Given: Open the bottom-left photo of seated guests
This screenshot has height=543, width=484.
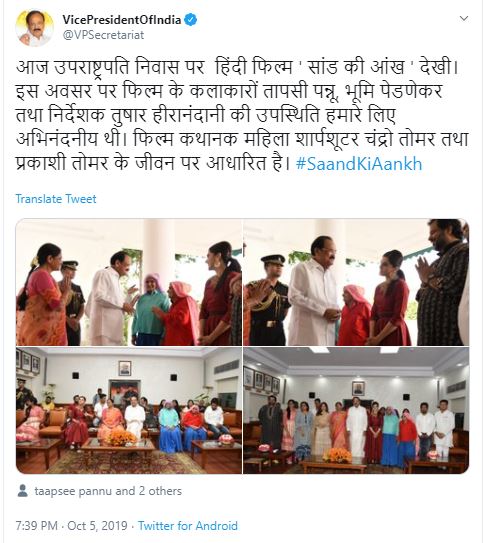Looking at the screenshot, I should pos(129,410).
